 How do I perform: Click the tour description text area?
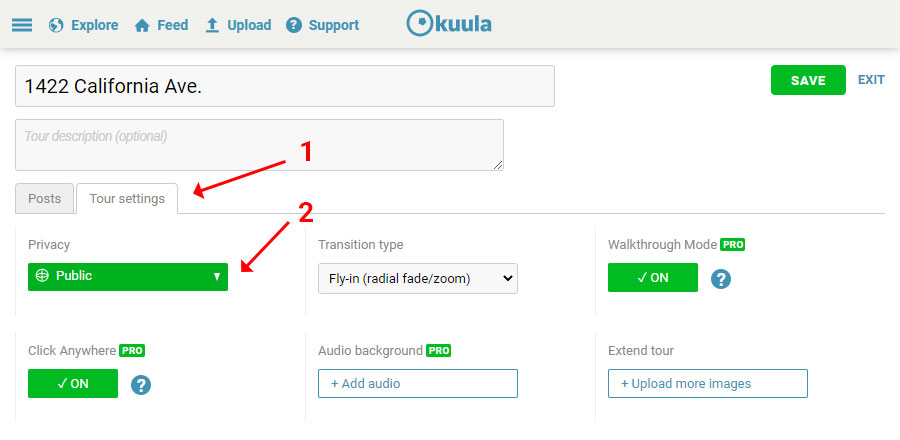point(259,145)
